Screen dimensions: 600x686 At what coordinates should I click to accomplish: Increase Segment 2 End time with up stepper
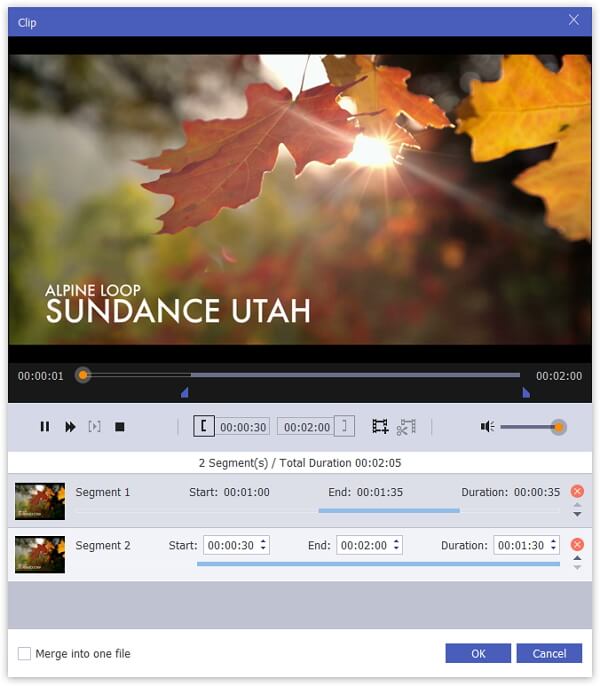point(396,541)
